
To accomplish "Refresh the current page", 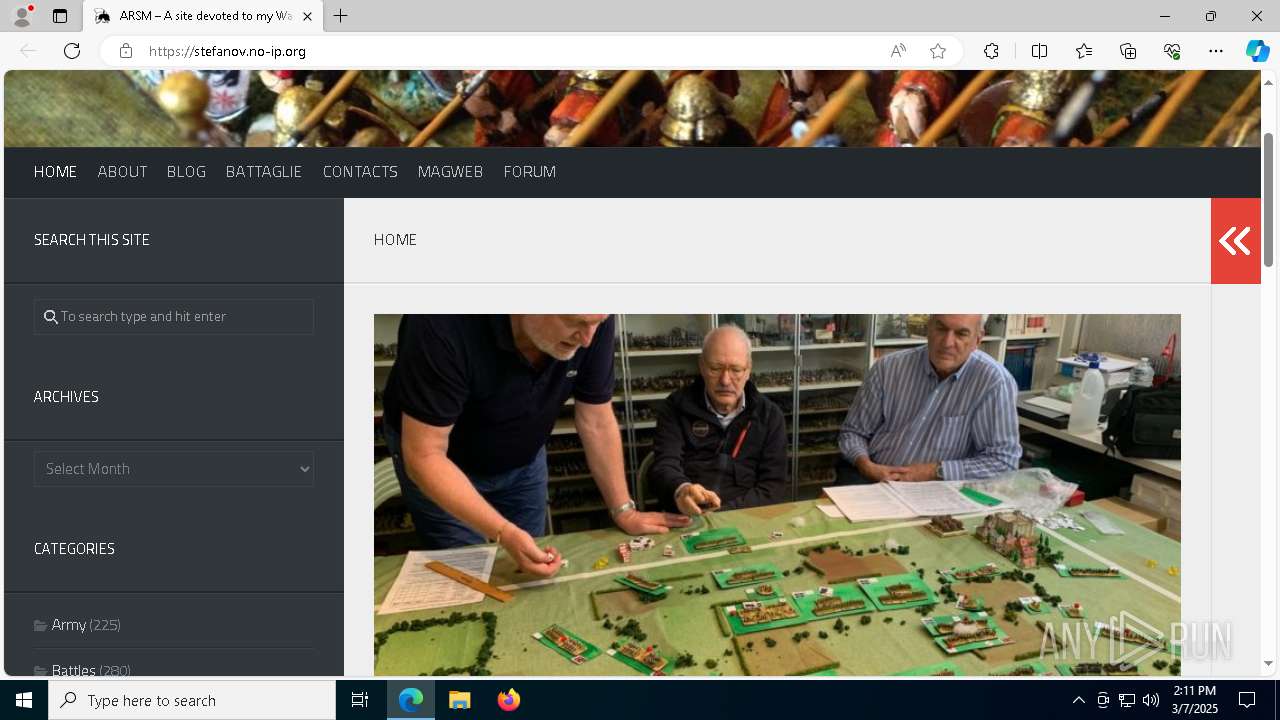I will (x=72, y=51).
